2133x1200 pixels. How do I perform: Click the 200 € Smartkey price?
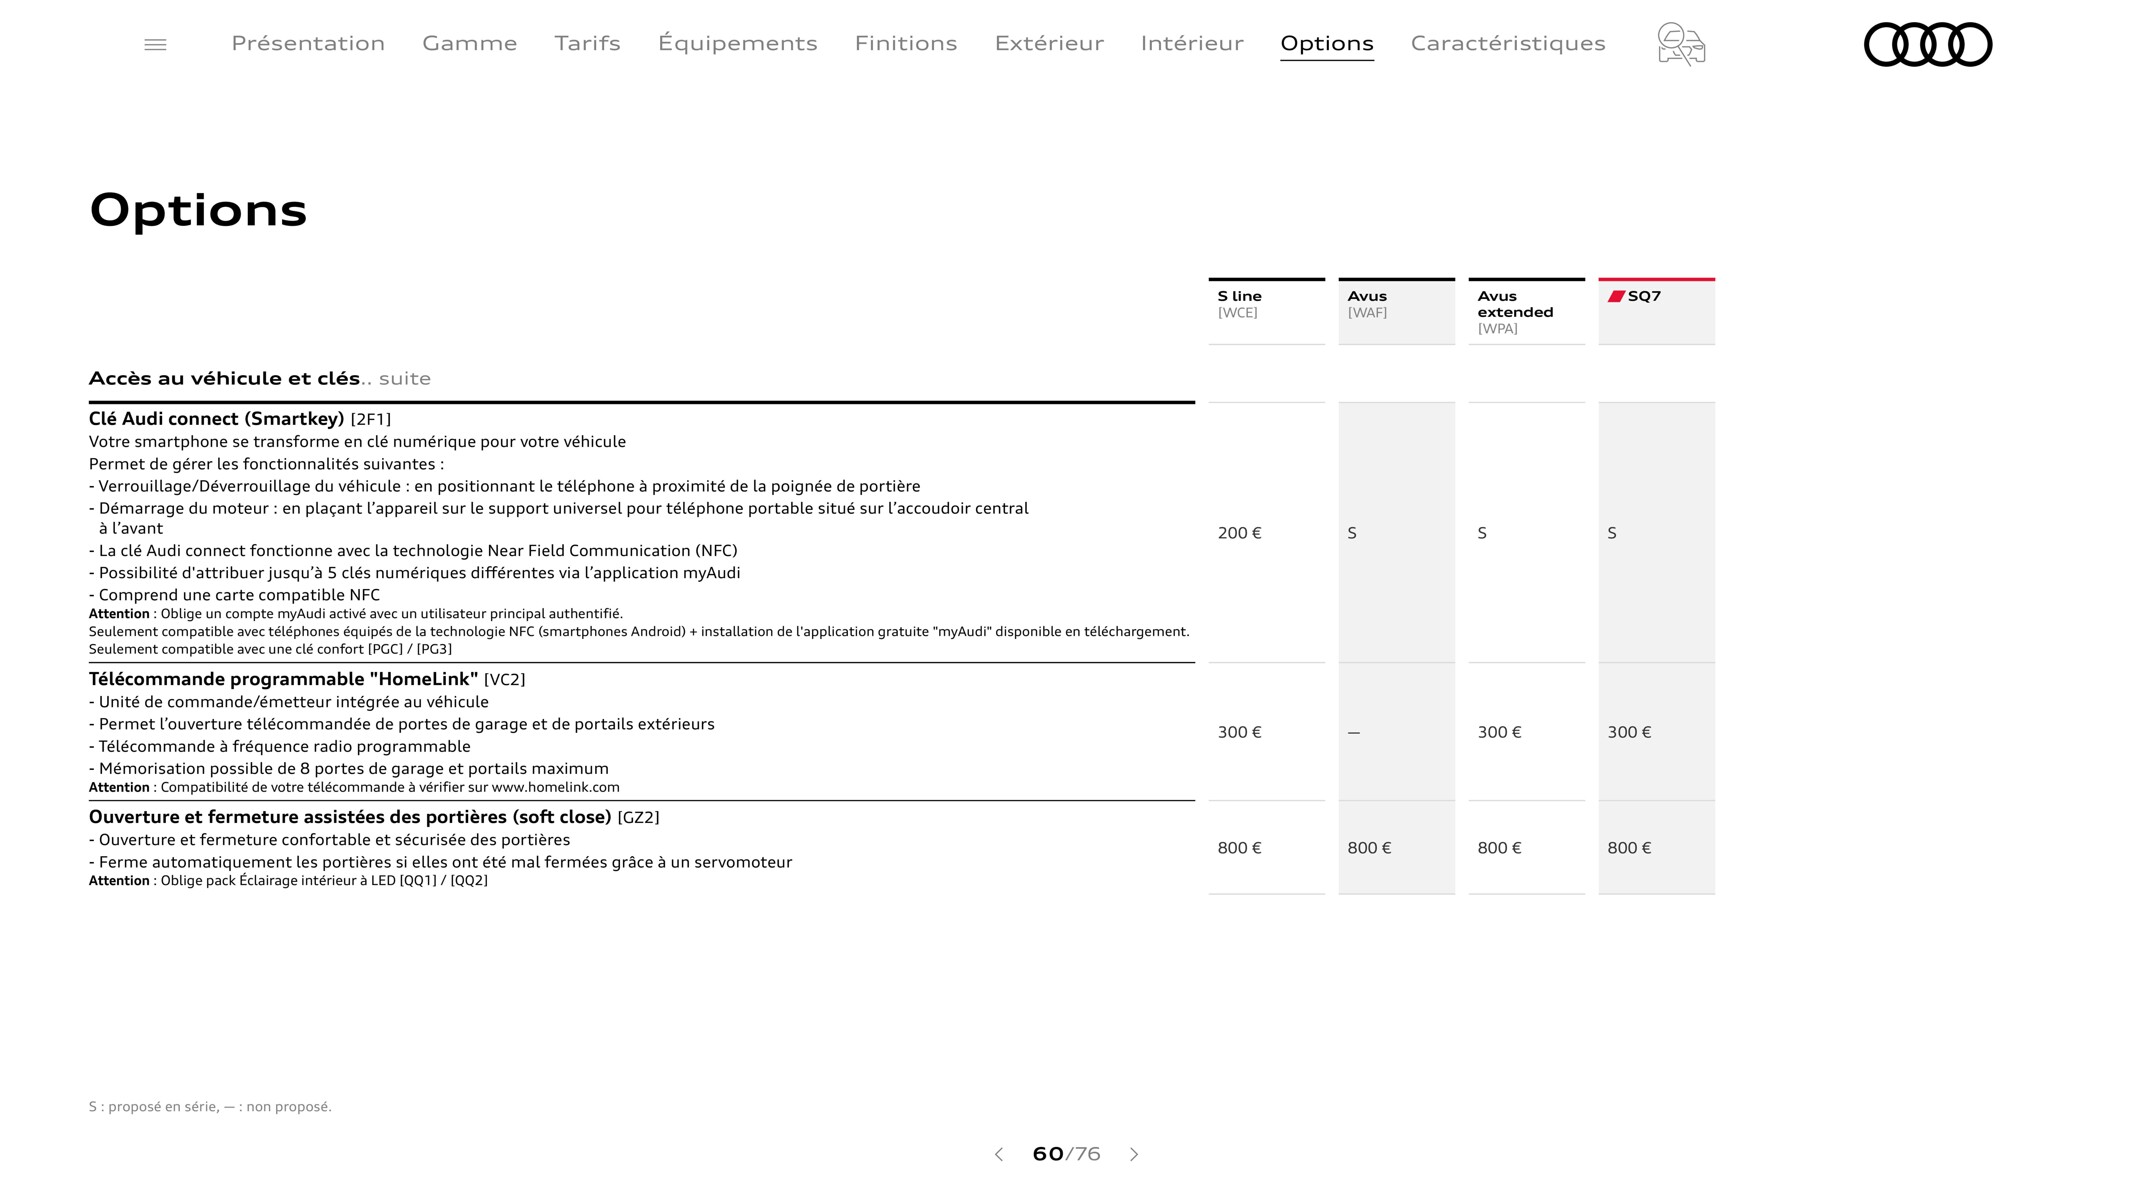pyautogui.click(x=1239, y=533)
